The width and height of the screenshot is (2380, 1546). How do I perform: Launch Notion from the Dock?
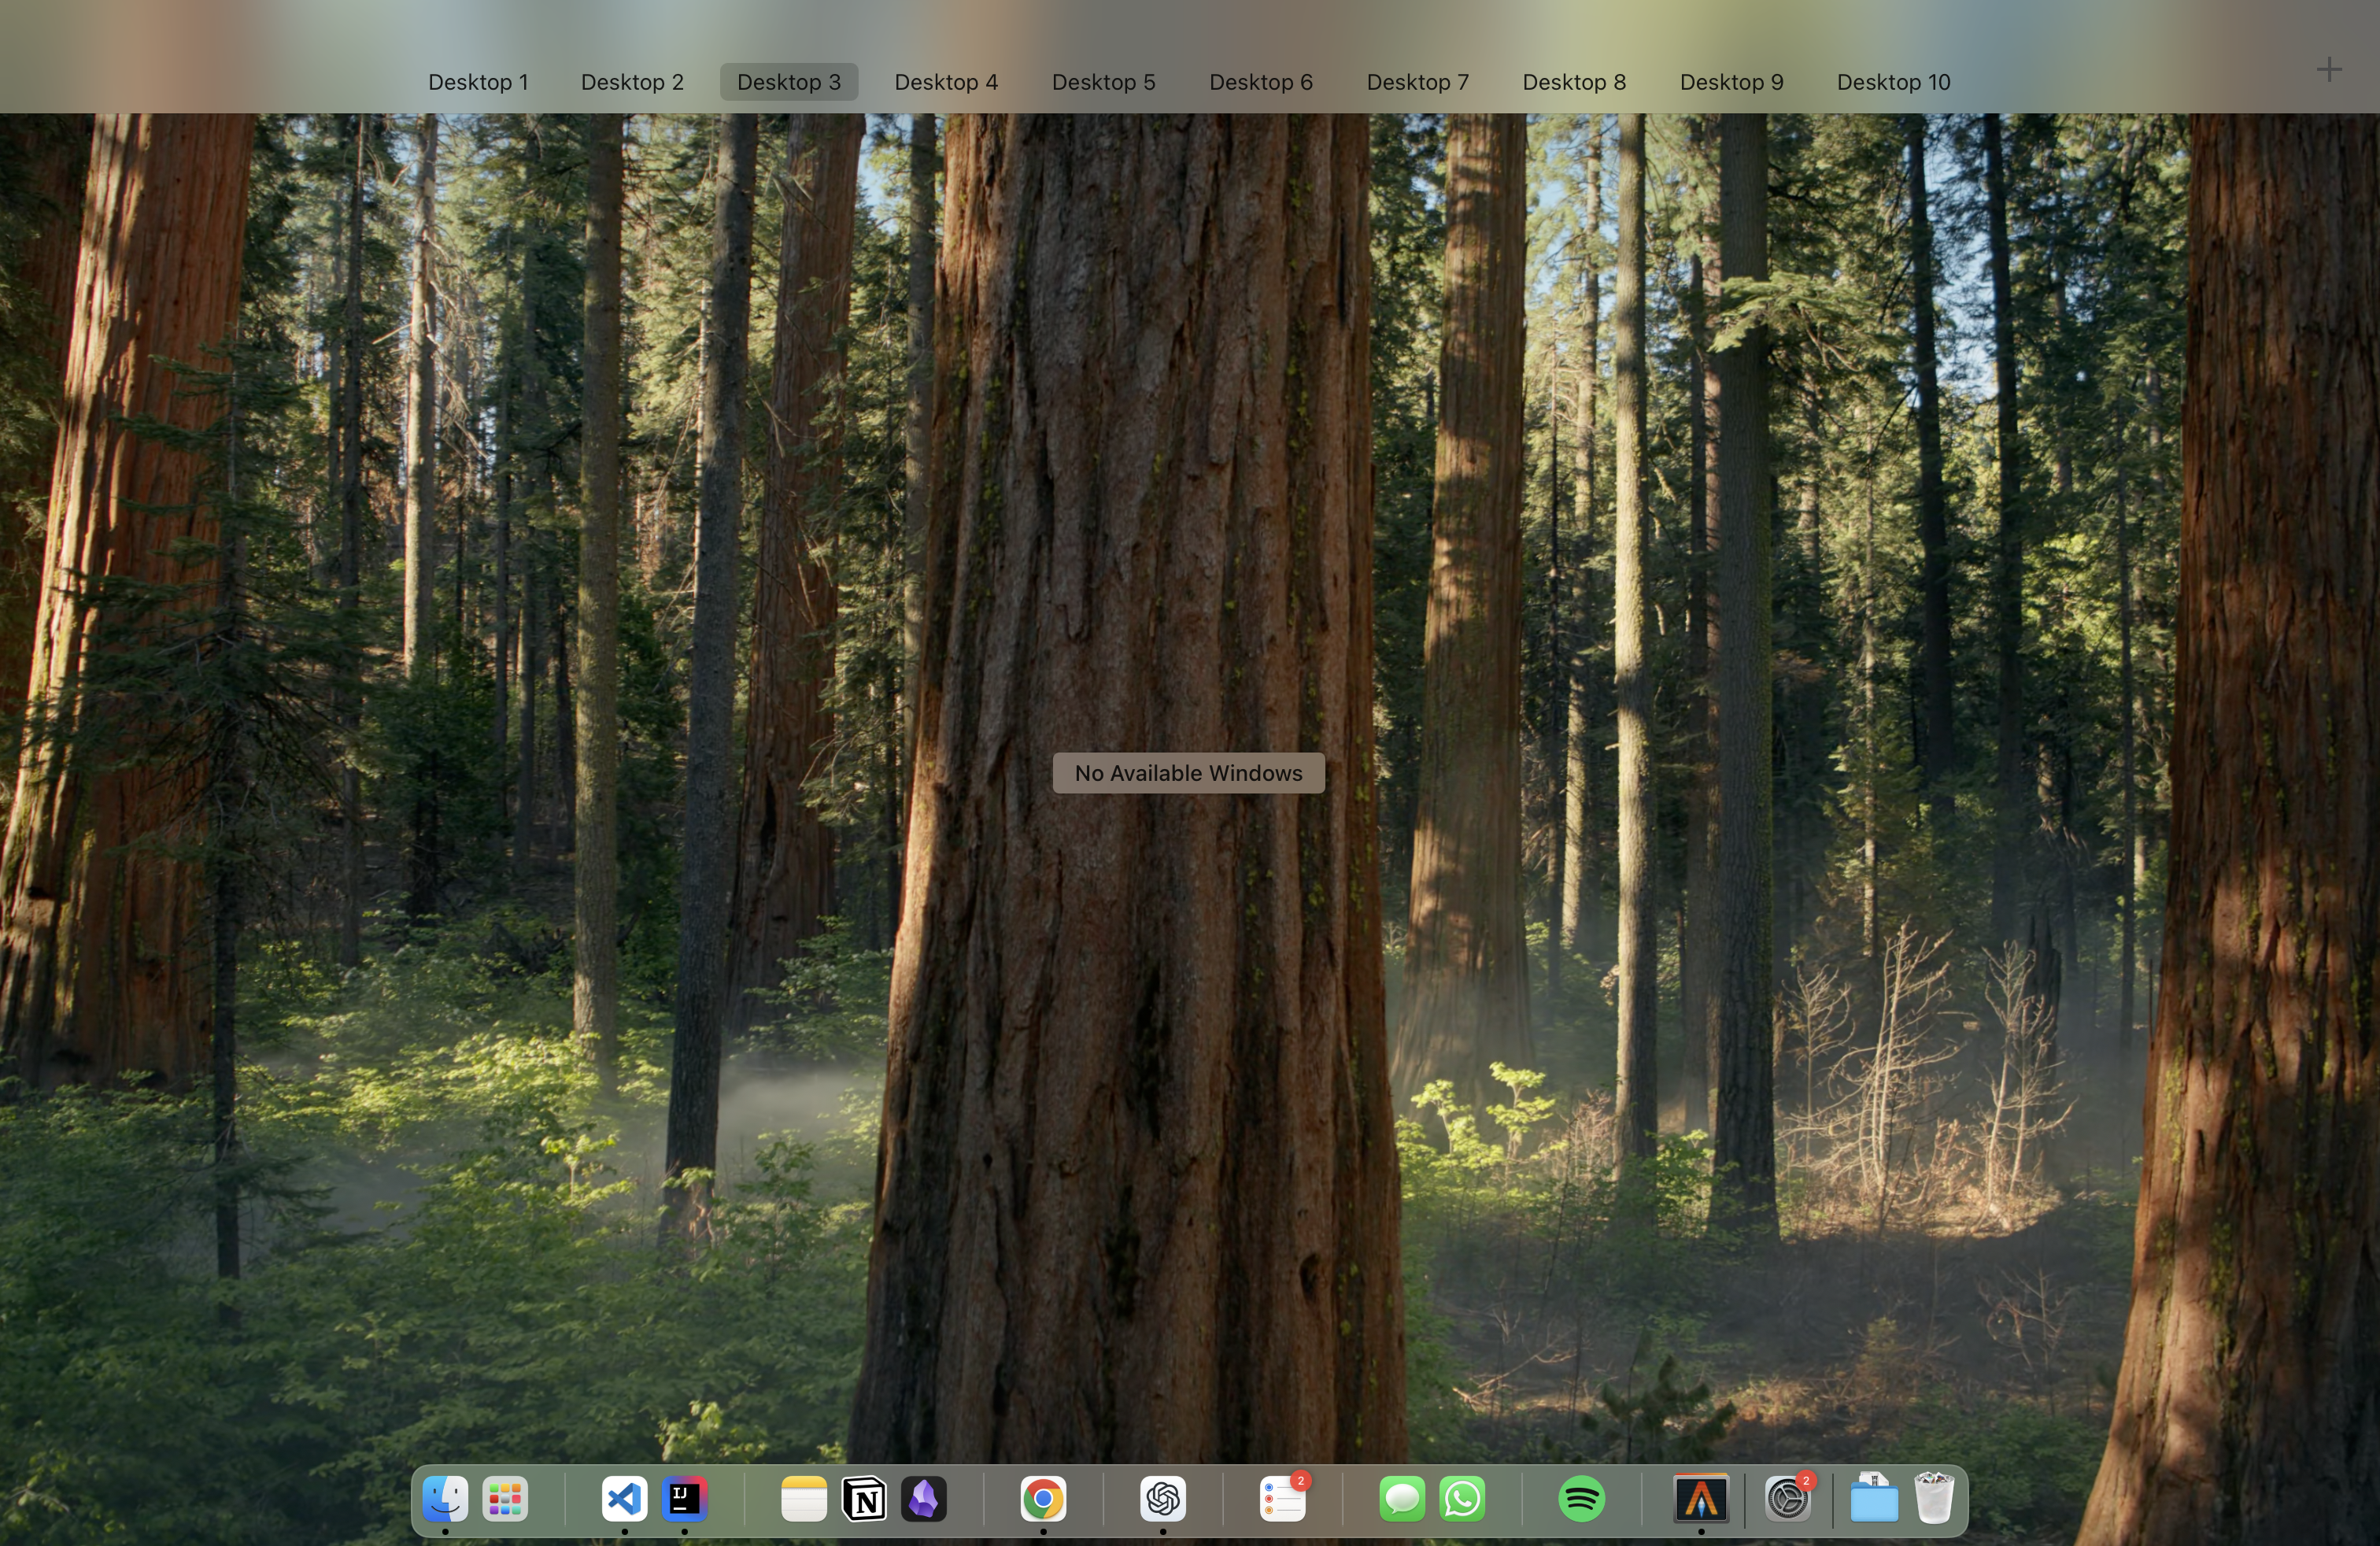pos(864,1499)
